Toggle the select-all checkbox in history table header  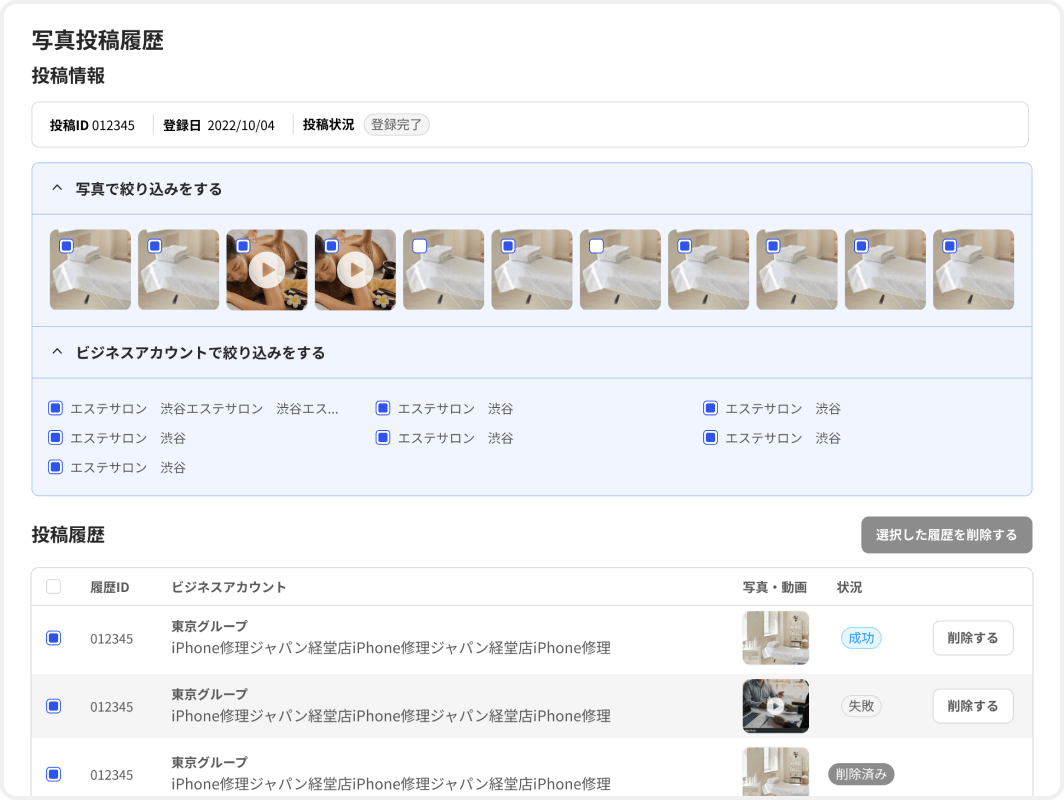[x=54, y=587]
